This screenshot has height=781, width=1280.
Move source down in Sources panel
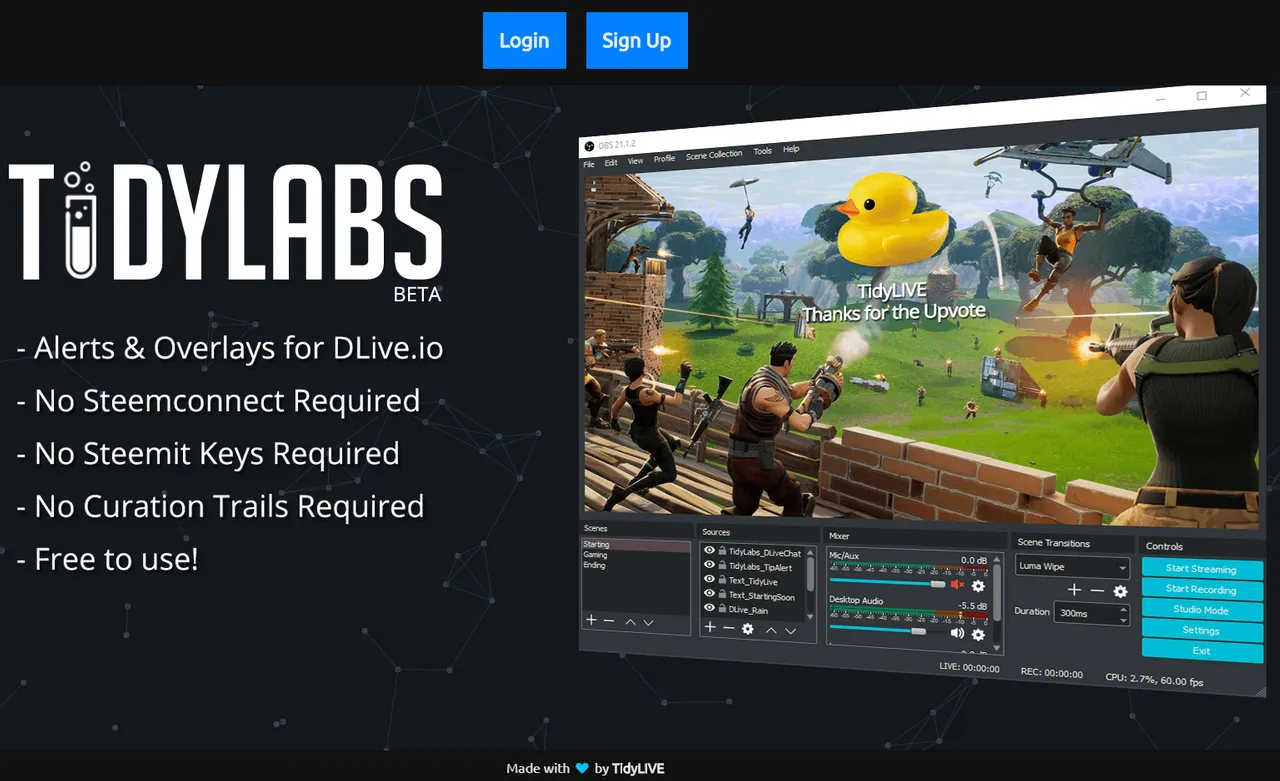(x=791, y=631)
